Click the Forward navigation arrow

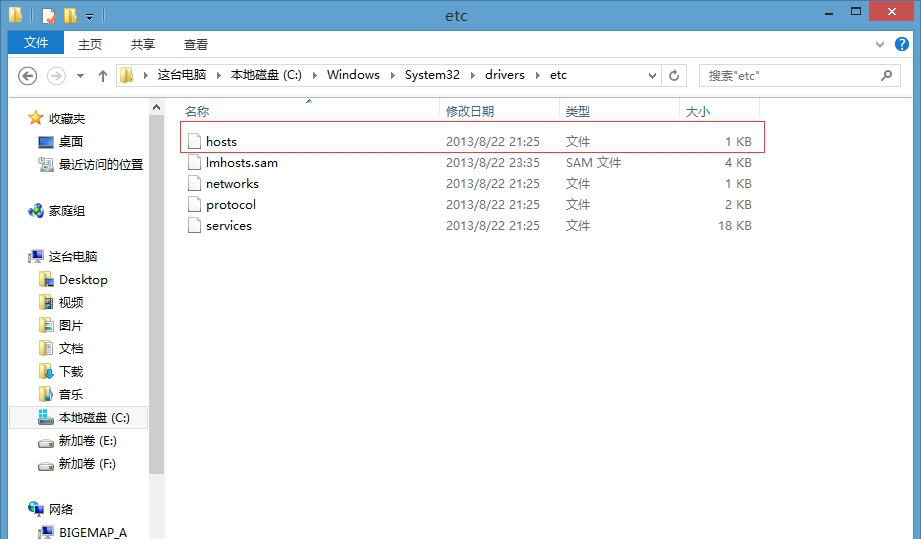pyautogui.click(x=56, y=76)
